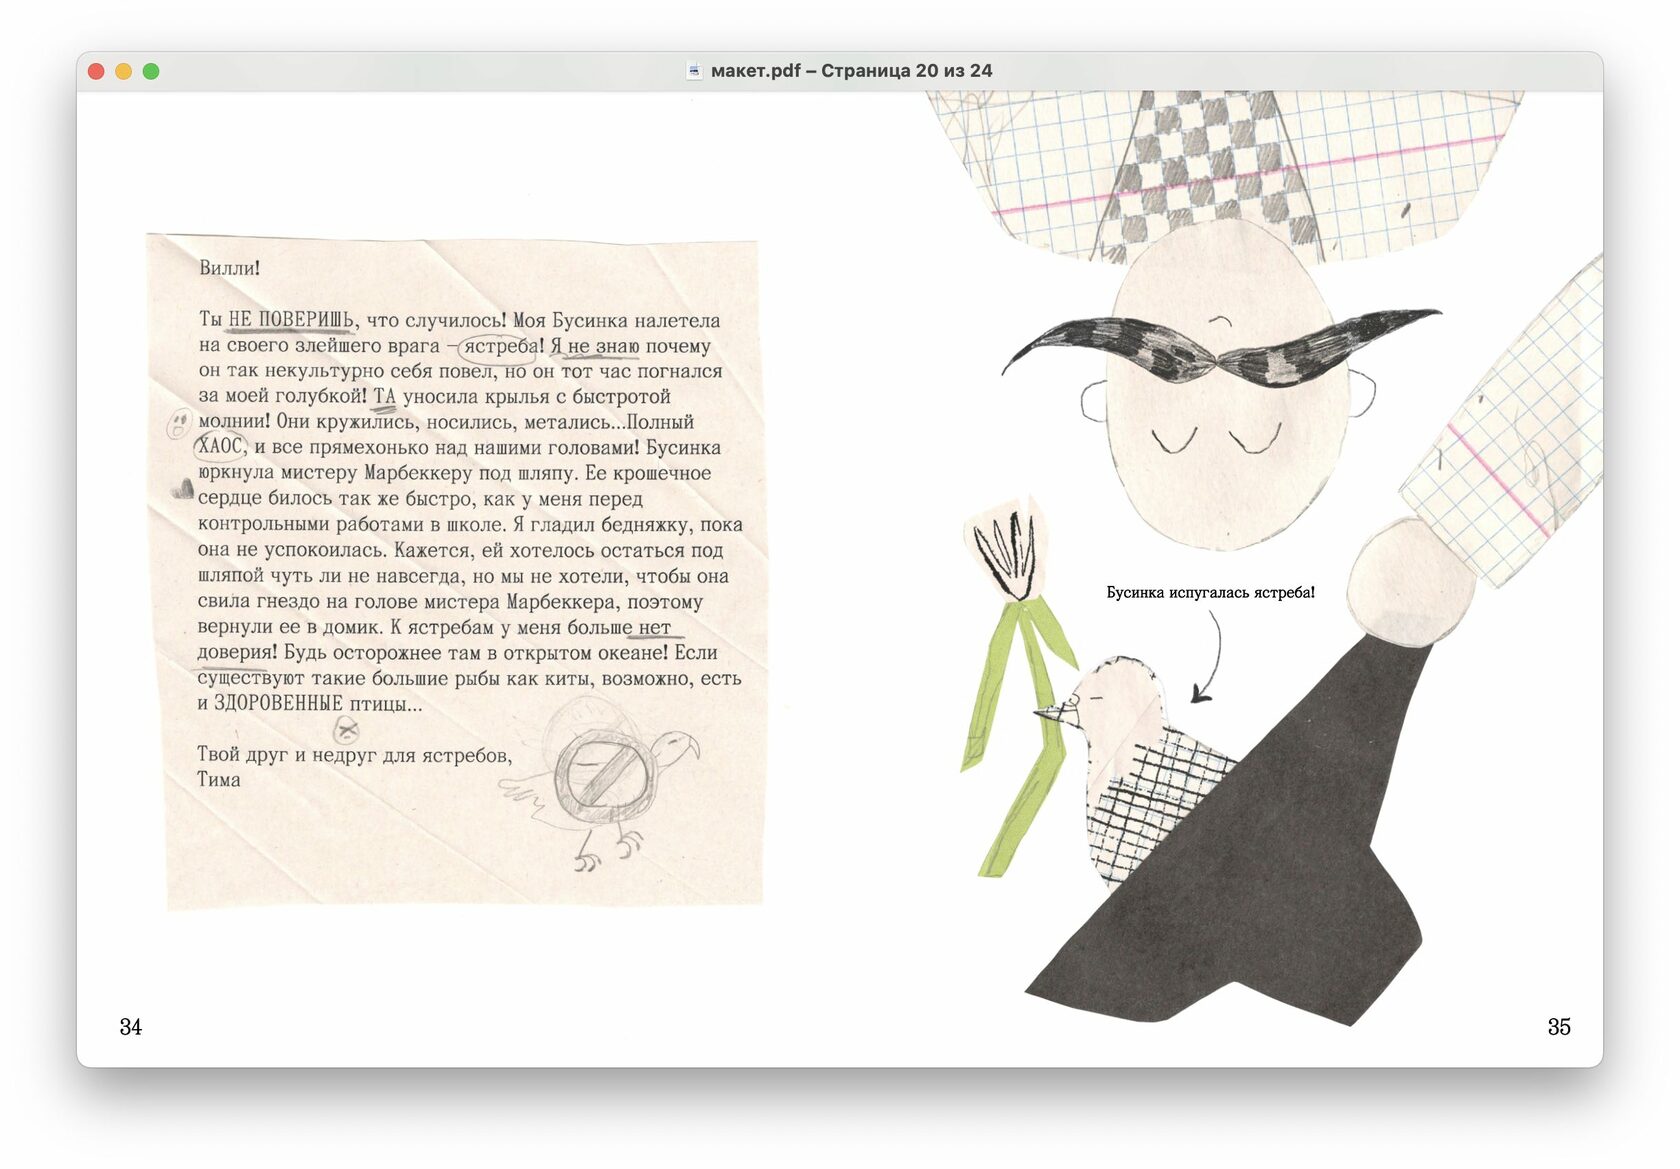1680x1169 pixels.
Task: Click the underlined phrase "Я не знаю"
Action: 595,346
